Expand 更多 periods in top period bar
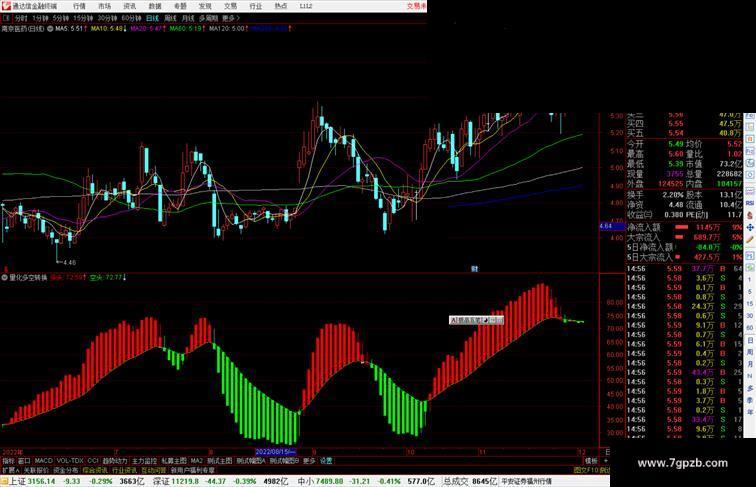 [x=230, y=18]
